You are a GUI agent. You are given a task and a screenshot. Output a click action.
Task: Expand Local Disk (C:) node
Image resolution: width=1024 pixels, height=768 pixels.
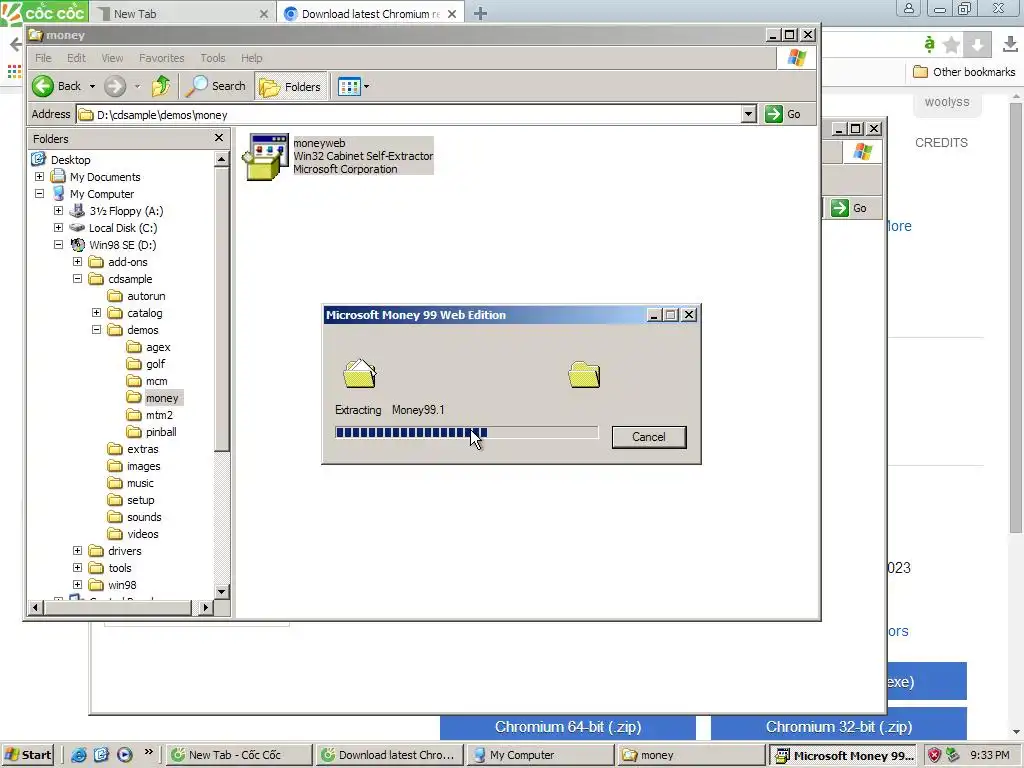coord(58,228)
